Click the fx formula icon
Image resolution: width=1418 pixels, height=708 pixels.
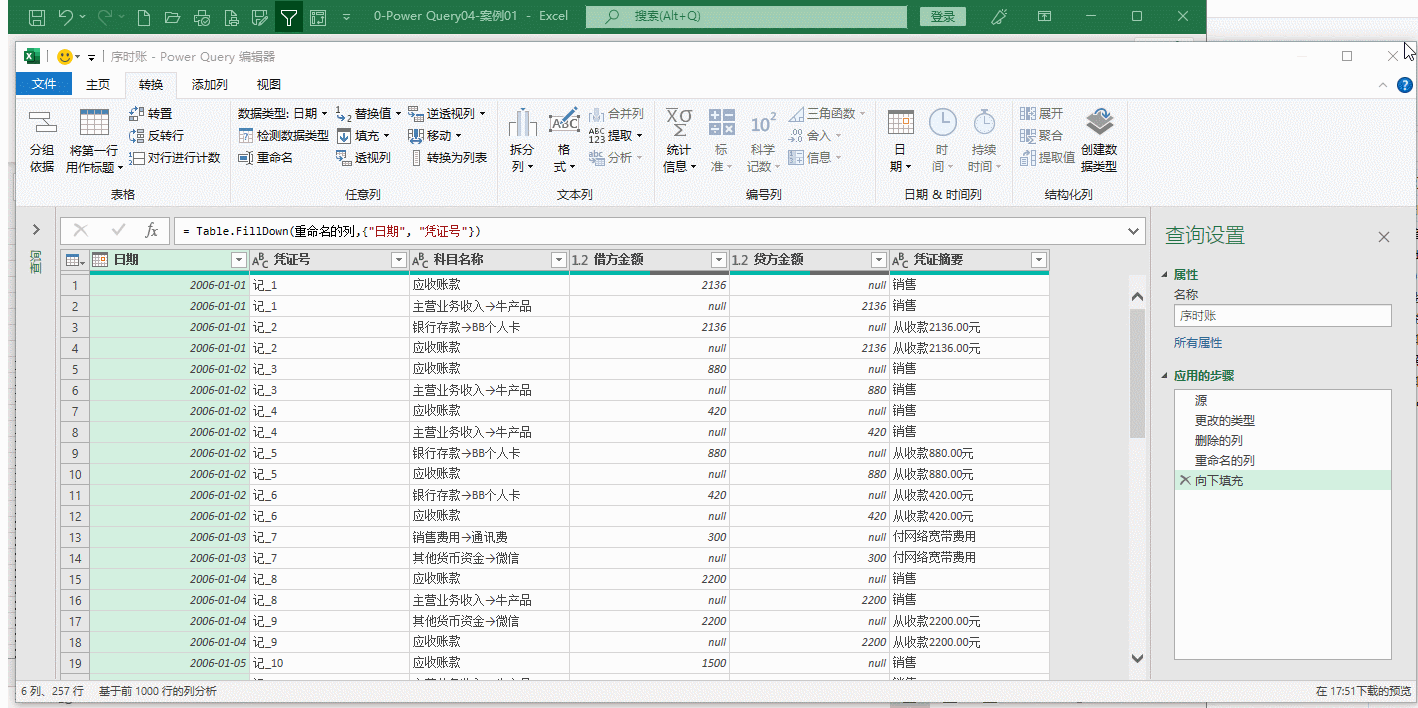pos(151,230)
